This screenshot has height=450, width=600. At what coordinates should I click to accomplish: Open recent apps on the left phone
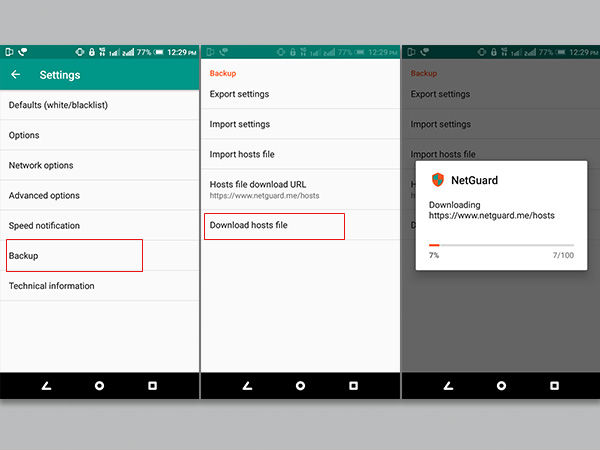pyautogui.click(x=152, y=385)
